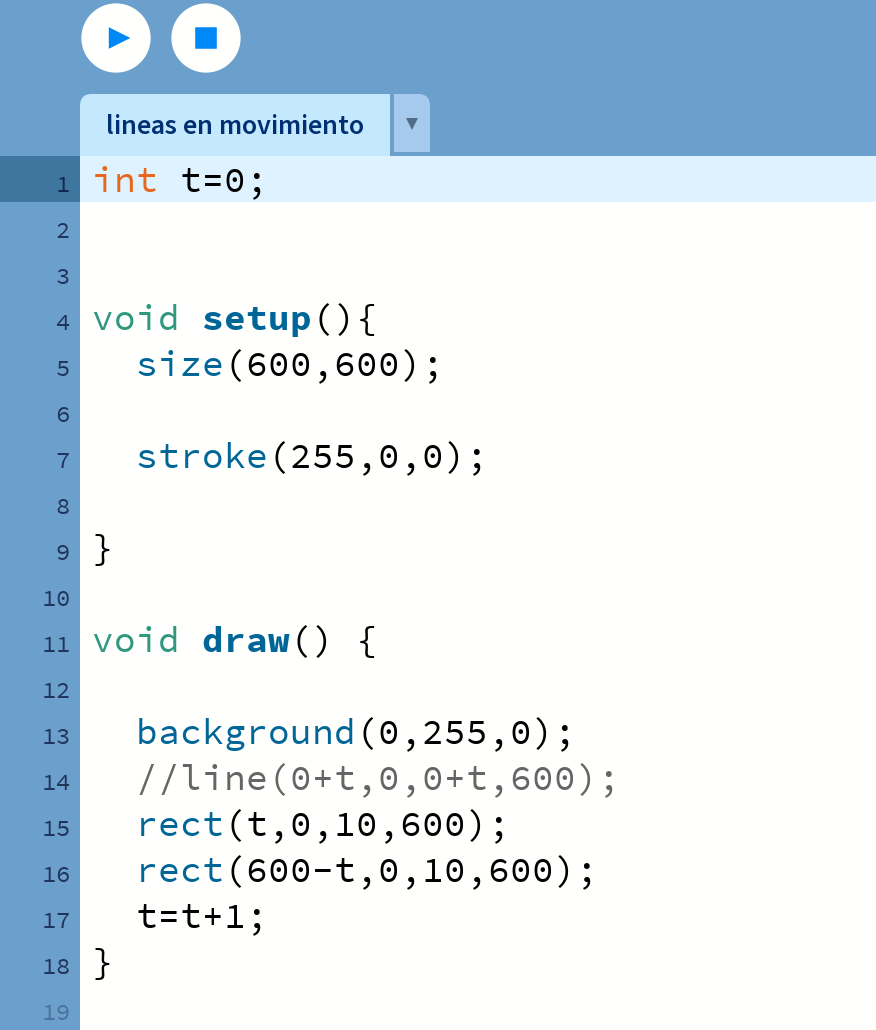The width and height of the screenshot is (876, 1030).
Task: Click line number 11 in gutter
Action: [x=58, y=645]
